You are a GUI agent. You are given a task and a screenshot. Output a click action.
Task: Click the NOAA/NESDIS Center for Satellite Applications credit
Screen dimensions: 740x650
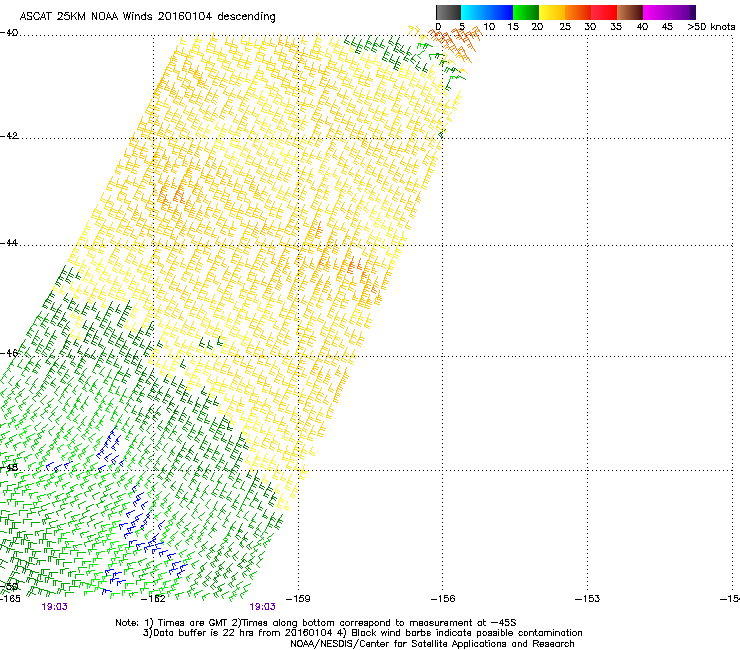tap(432, 644)
